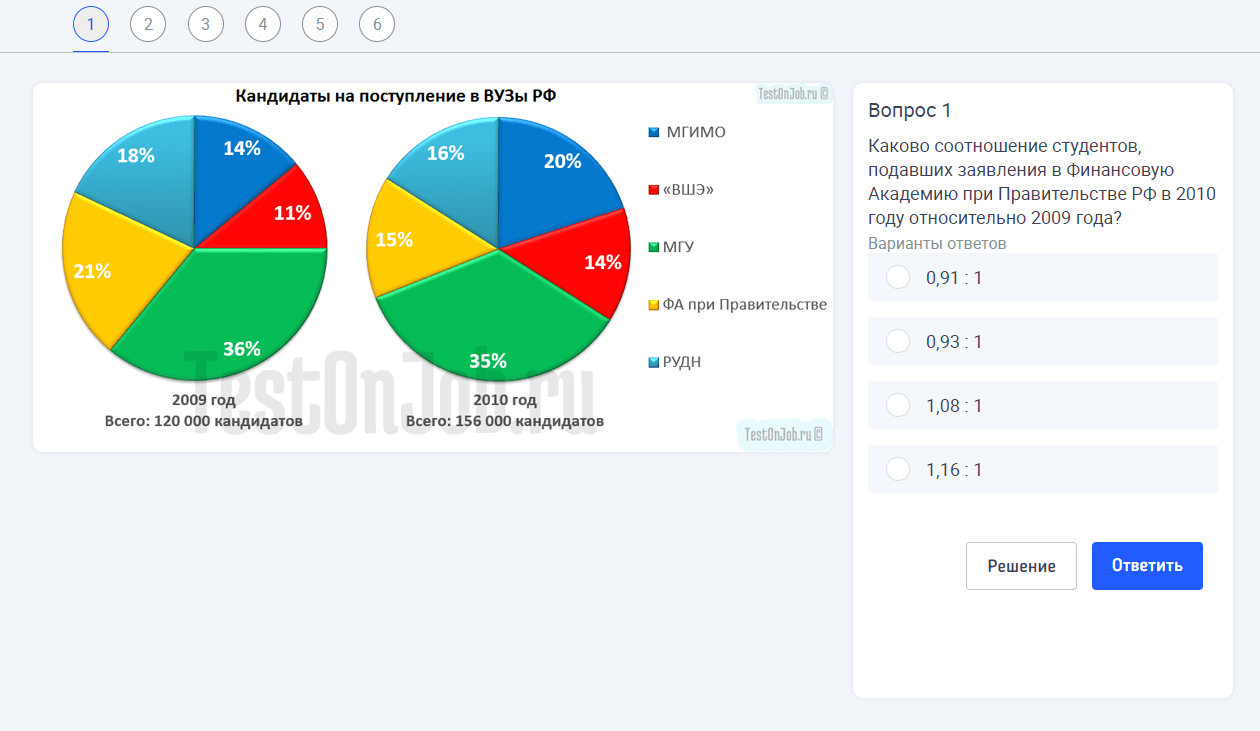Click the yellow ФА при Правительстве legend marker

click(x=654, y=305)
